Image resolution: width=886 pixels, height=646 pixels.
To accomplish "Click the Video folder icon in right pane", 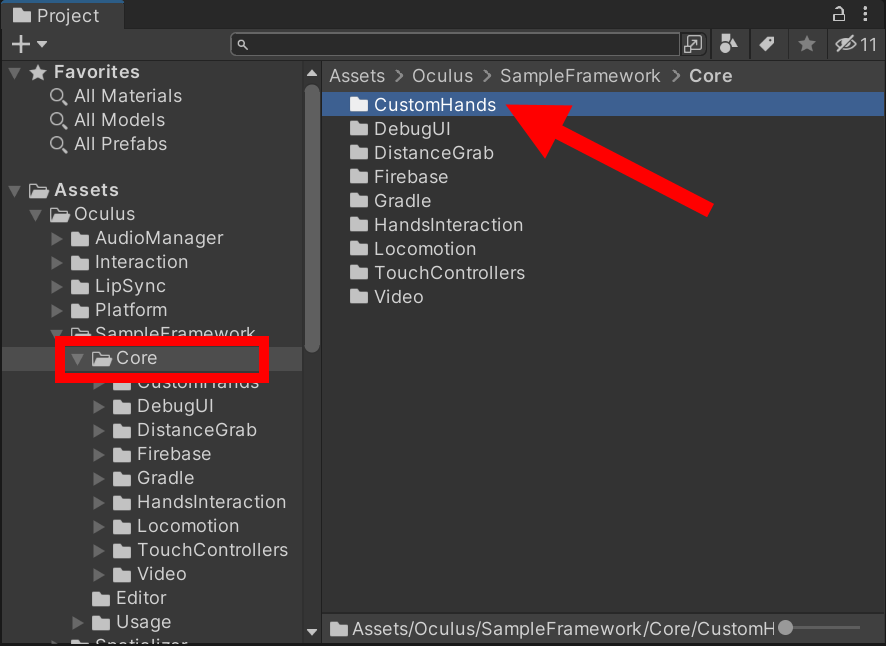I will [359, 296].
